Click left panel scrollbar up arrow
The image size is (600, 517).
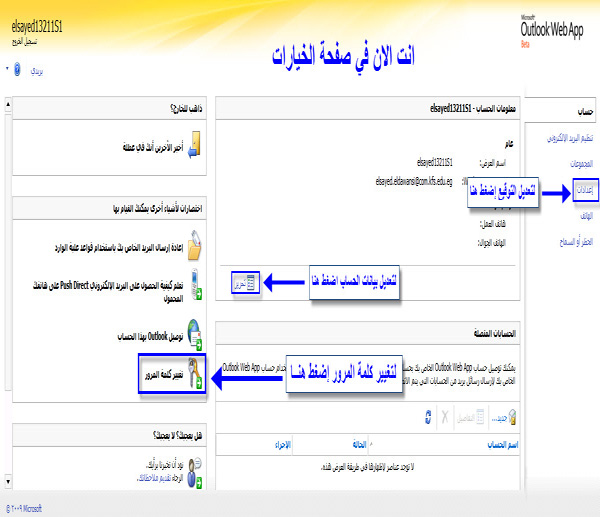pyautogui.click(x=7, y=103)
